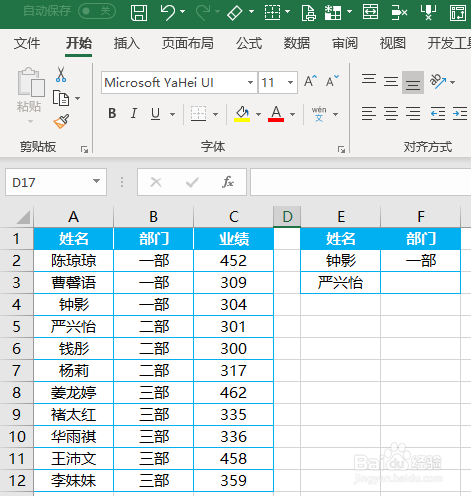Click the Center align icon

391,114
